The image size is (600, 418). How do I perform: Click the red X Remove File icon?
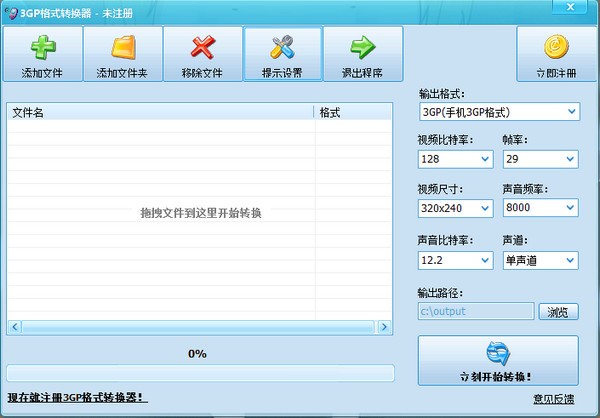203,47
